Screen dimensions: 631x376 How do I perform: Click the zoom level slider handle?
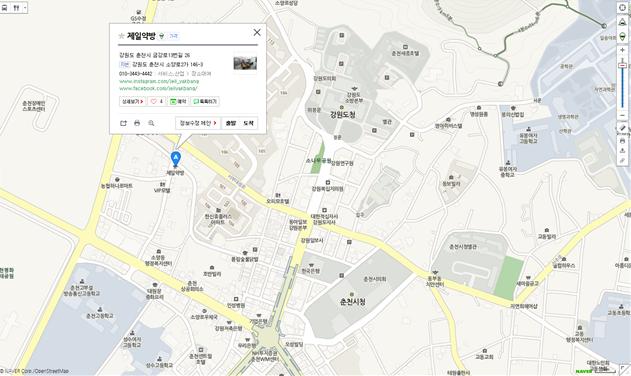coord(622,66)
